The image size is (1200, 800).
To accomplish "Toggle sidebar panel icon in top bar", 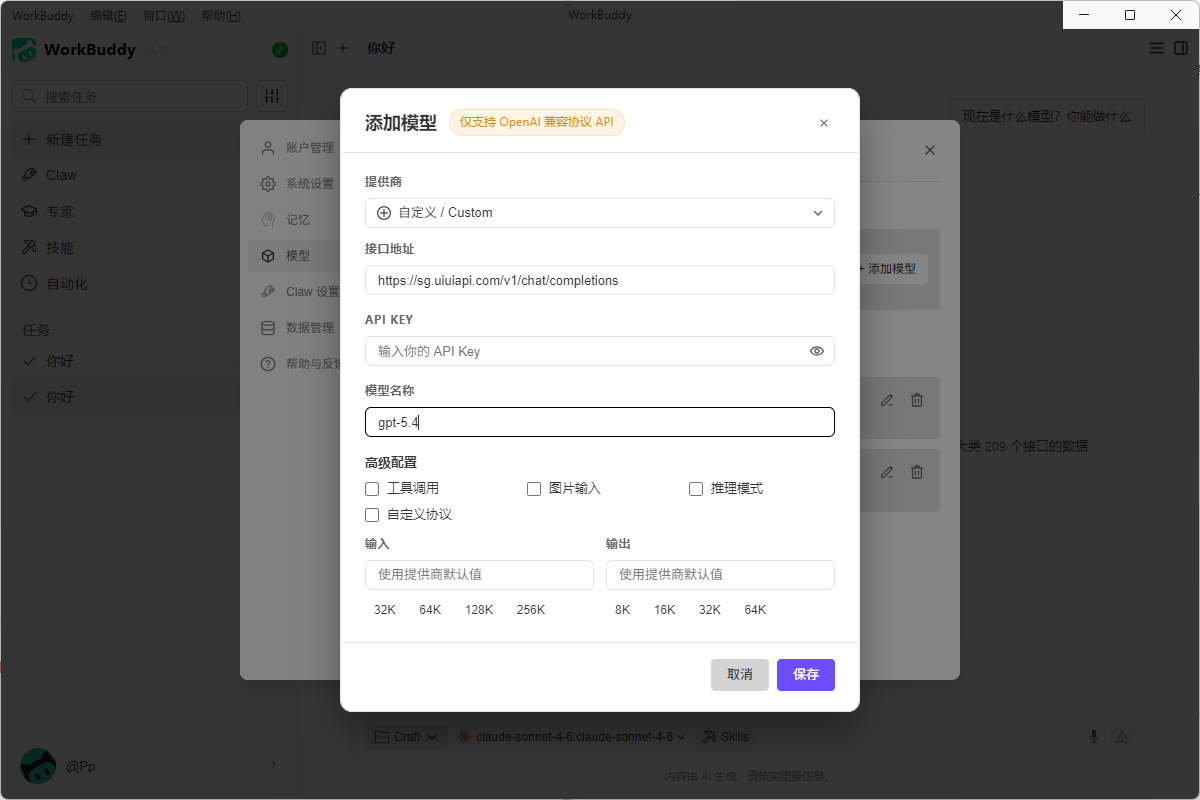I will [319, 48].
